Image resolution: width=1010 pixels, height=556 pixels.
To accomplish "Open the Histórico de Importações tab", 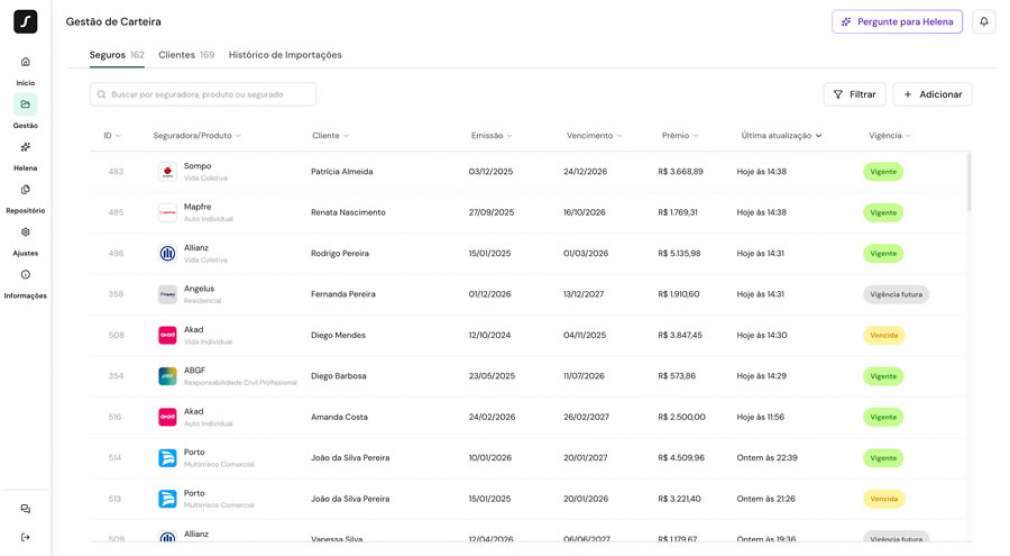I will point(285,55).
